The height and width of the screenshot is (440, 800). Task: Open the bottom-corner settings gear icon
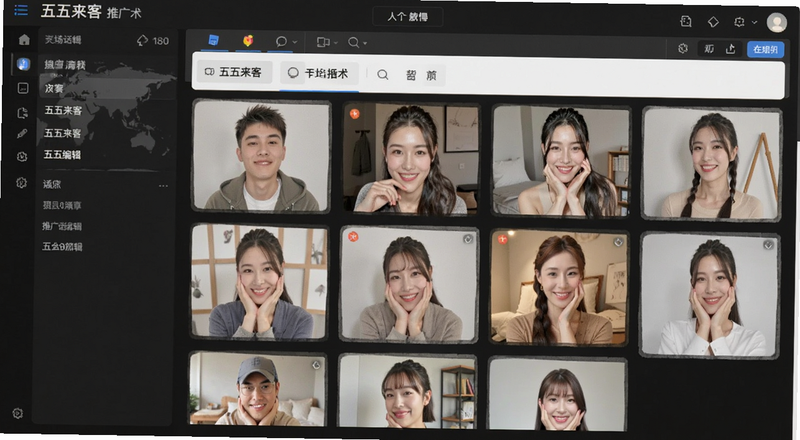click(17, 413)
